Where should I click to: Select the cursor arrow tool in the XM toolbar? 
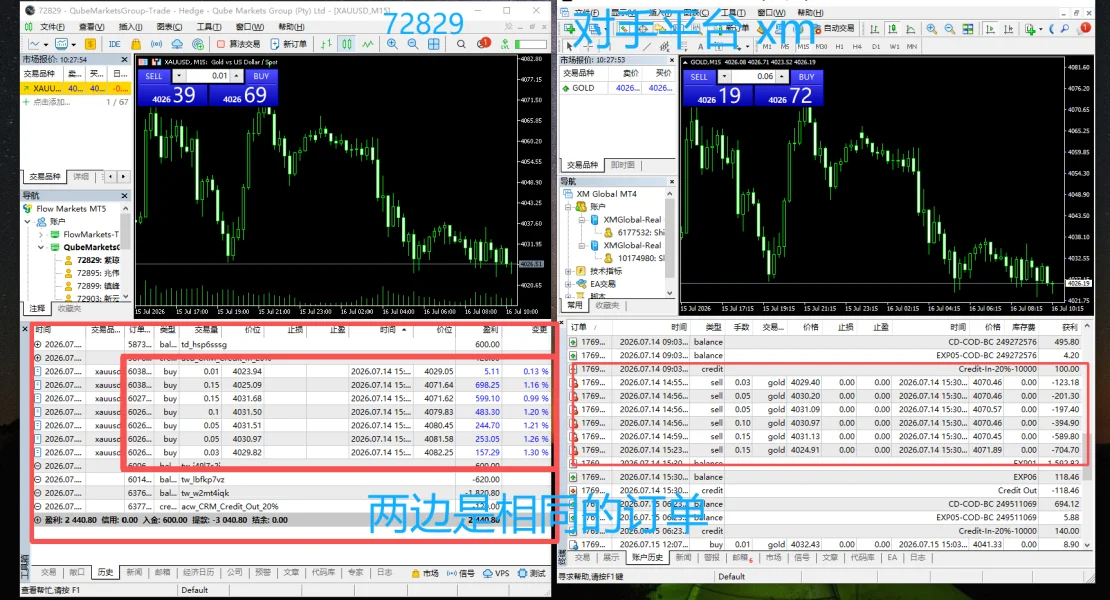pyautogui.click(x=570, y=46)
